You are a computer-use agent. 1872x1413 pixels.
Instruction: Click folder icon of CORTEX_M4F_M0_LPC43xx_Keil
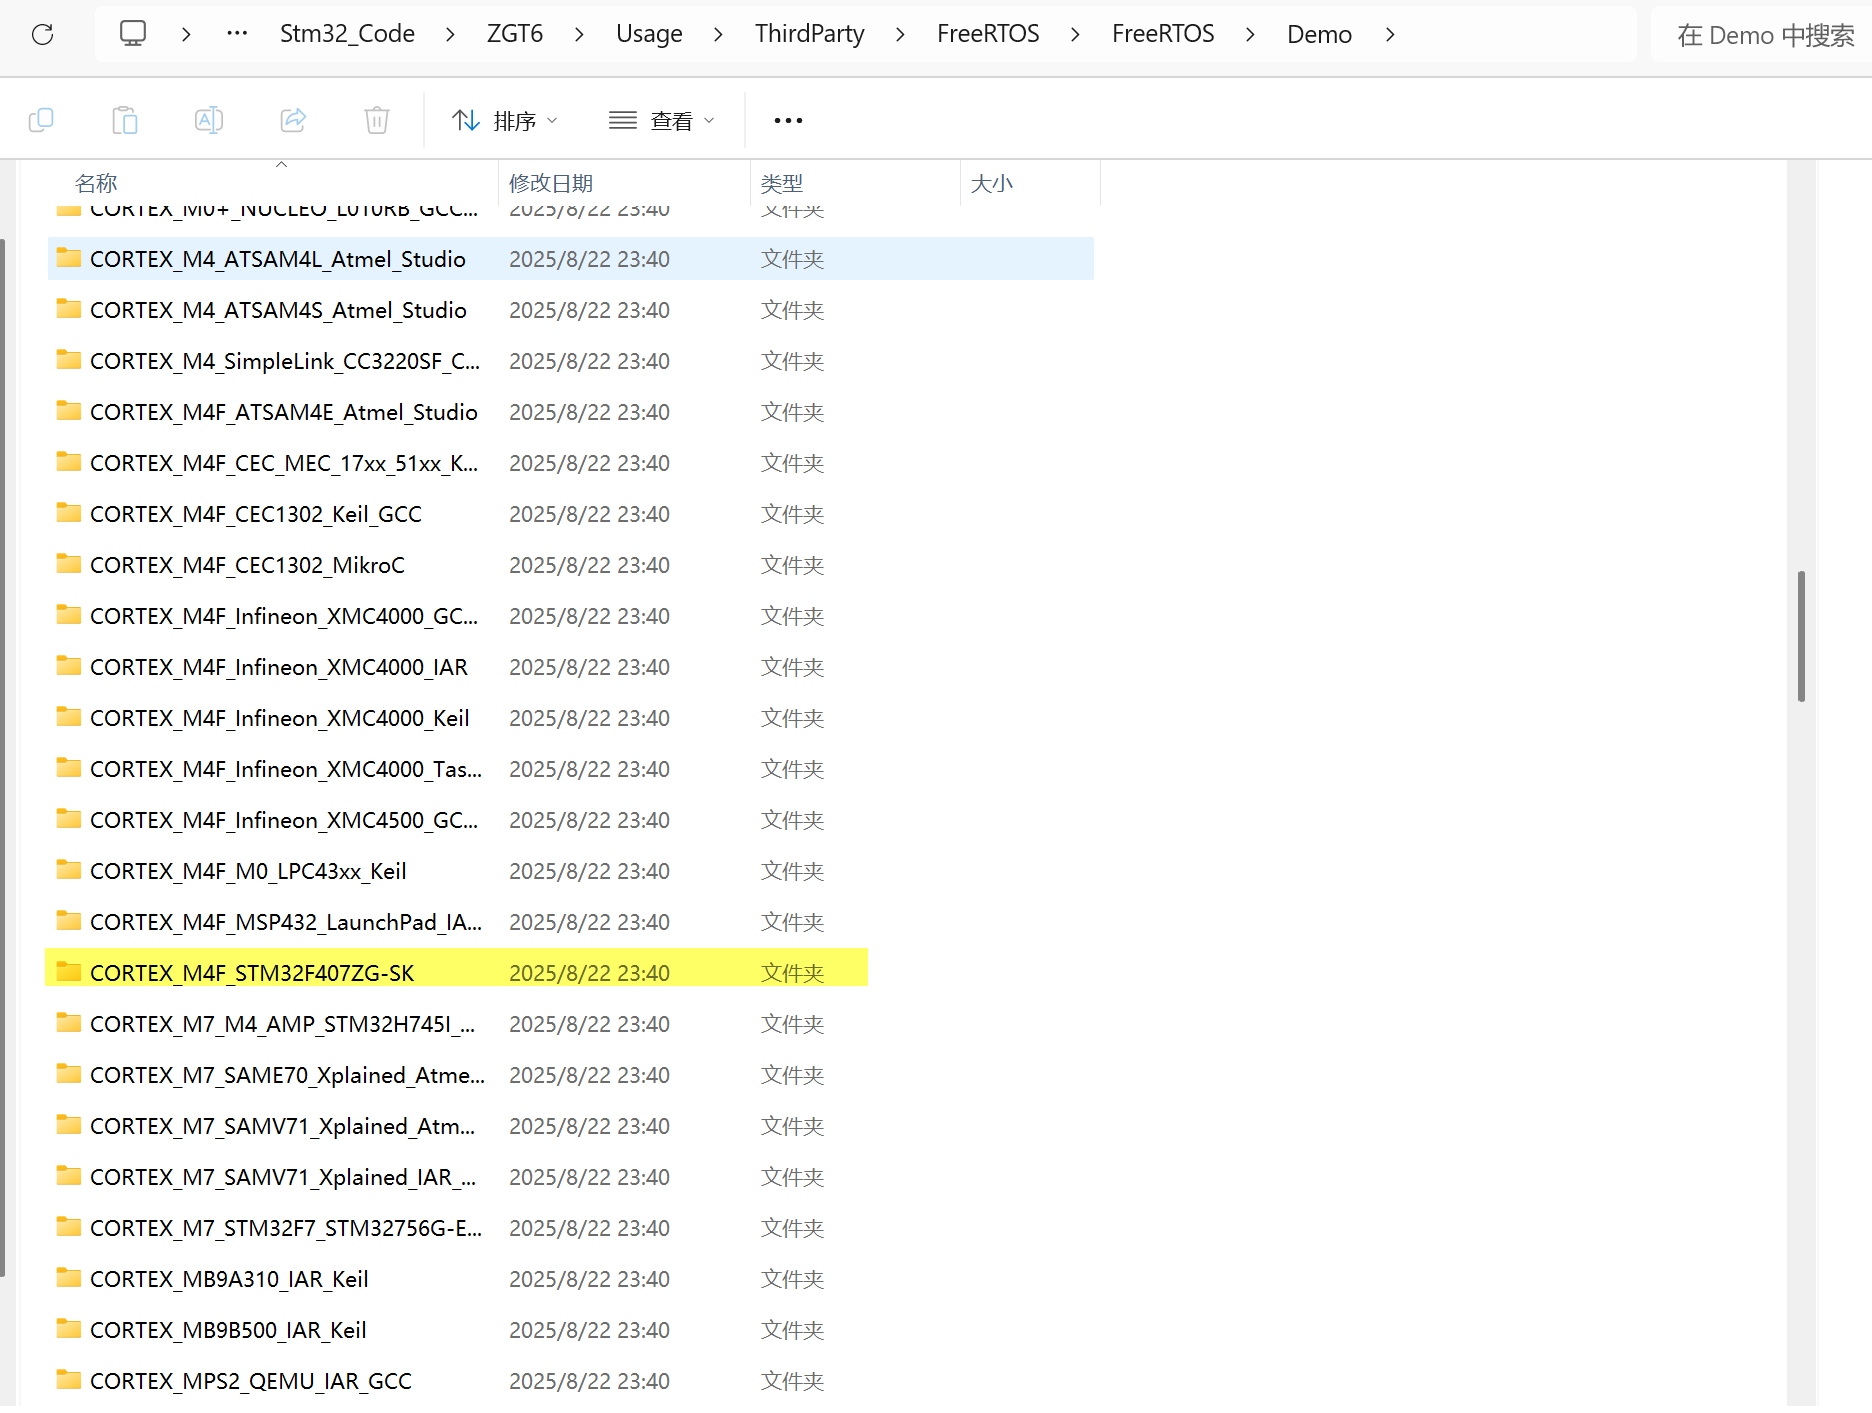pos(69,870)
